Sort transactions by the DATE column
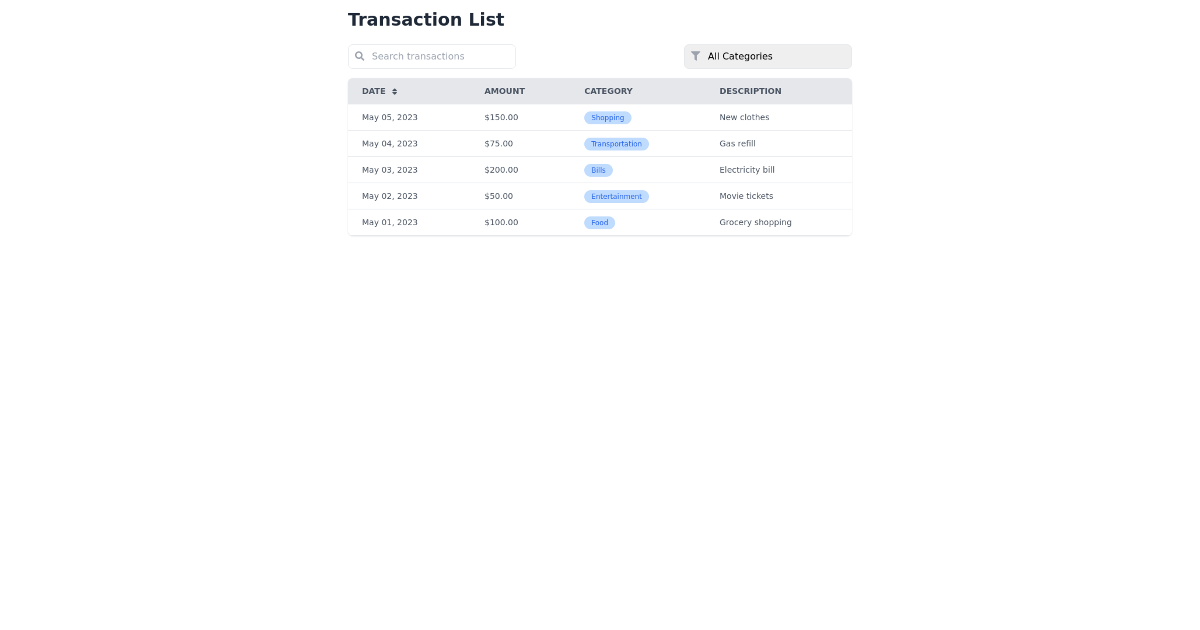Viewport: 1200px width, 630px height. [x=374, y=91]
